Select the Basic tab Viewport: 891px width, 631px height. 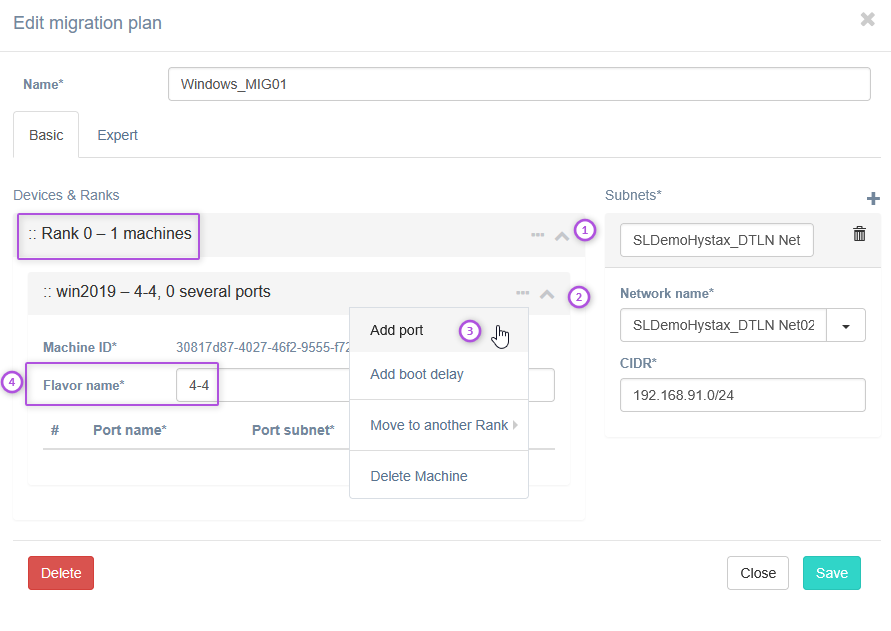46,135
